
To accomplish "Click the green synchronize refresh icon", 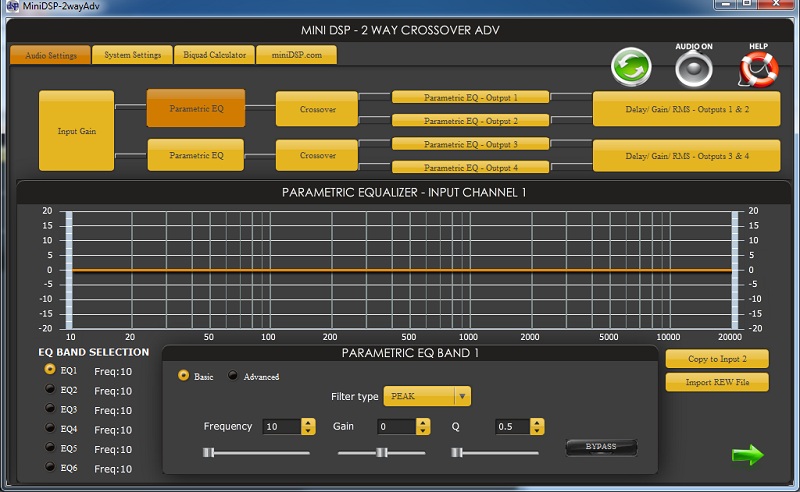I will pyautogui.click(x=631, y=67).
